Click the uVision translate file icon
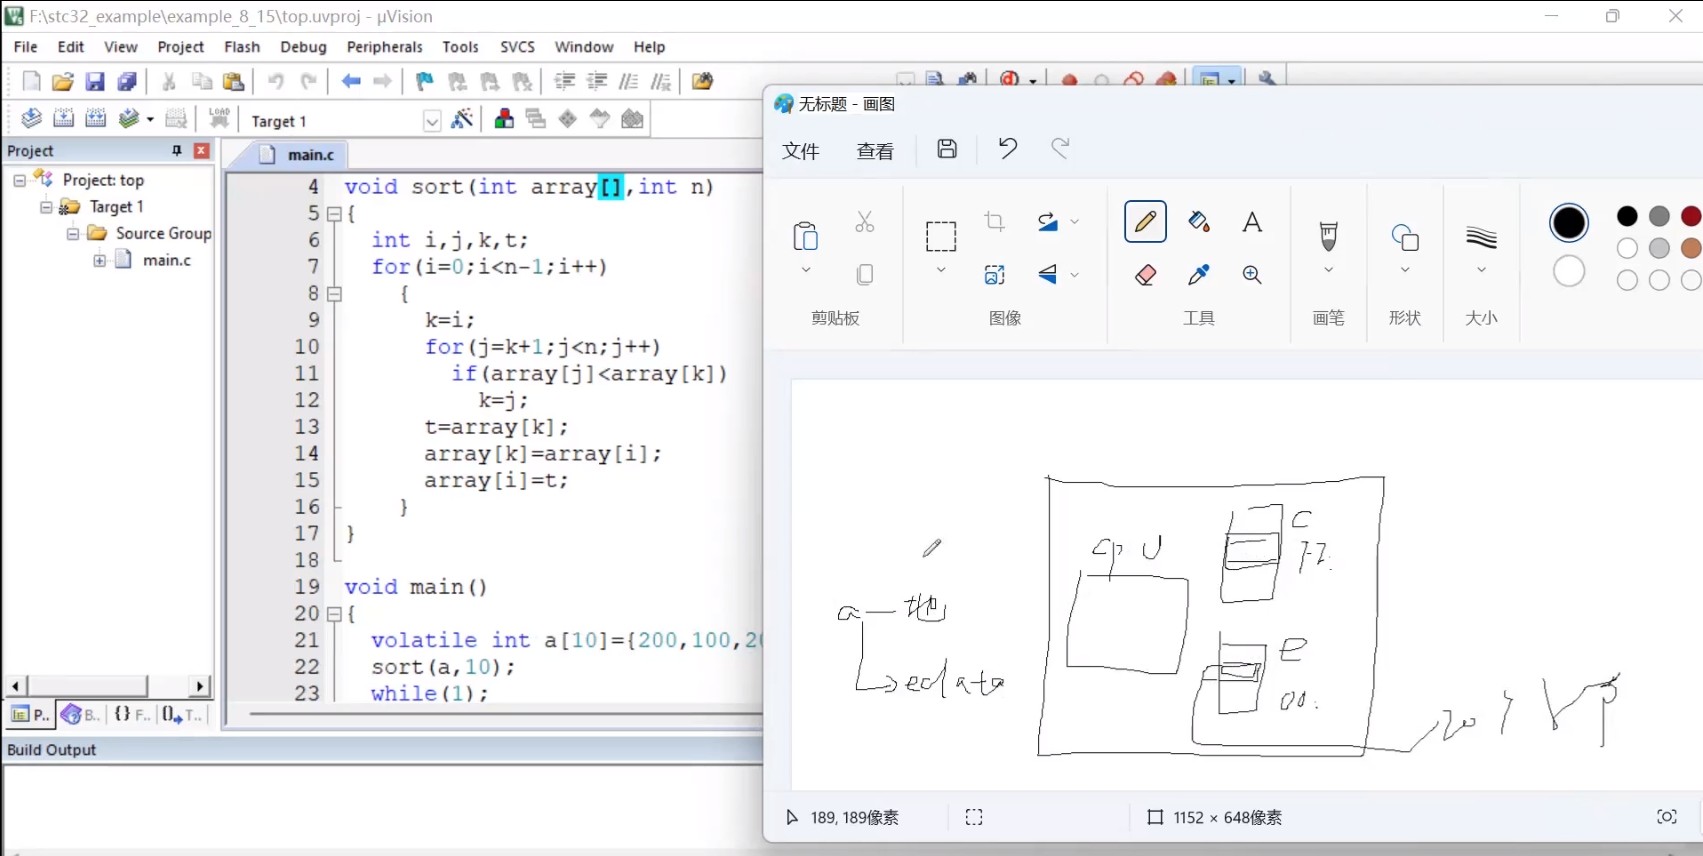Viewport: 1703px width, 856px height. [31, 119]
